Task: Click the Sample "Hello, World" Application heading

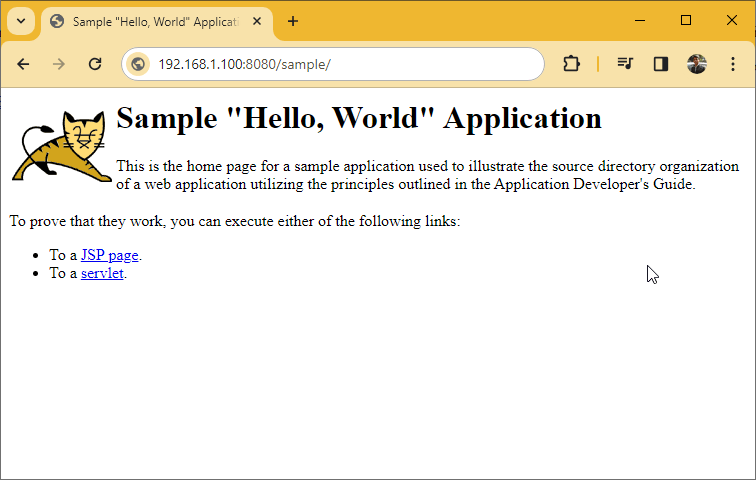Action: click(359, 118)
